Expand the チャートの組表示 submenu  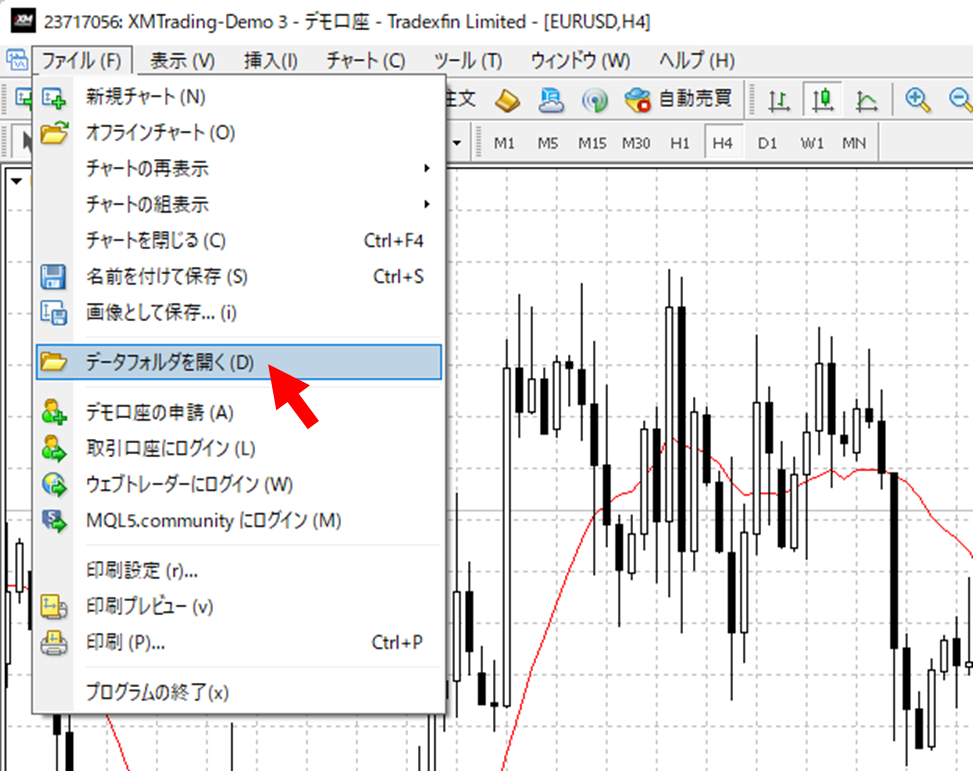pos(239,204)
